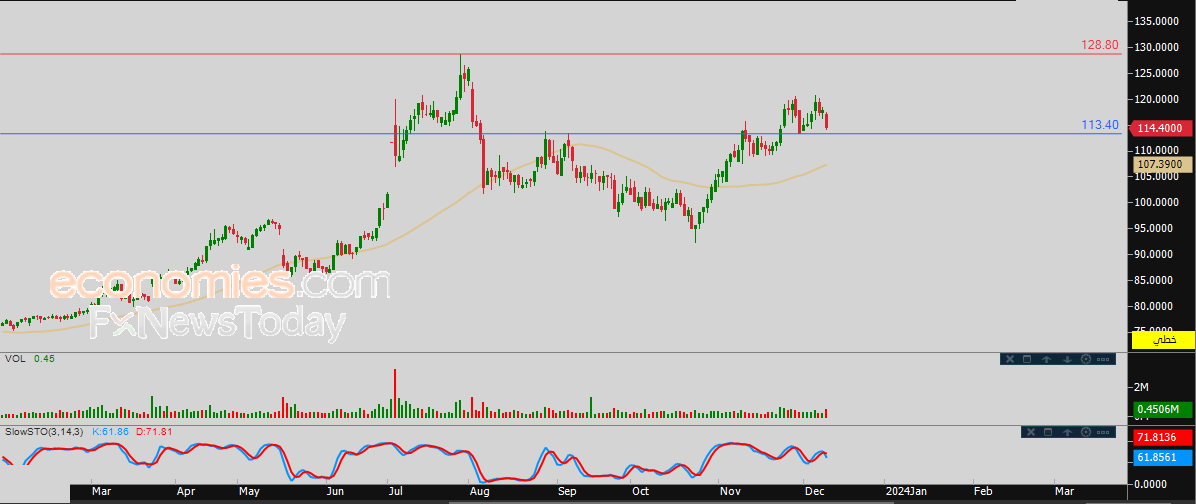The width and height of the screenshot is (1196, 504).
Task: Move the VOL panel up
Action: [1046, 359]
